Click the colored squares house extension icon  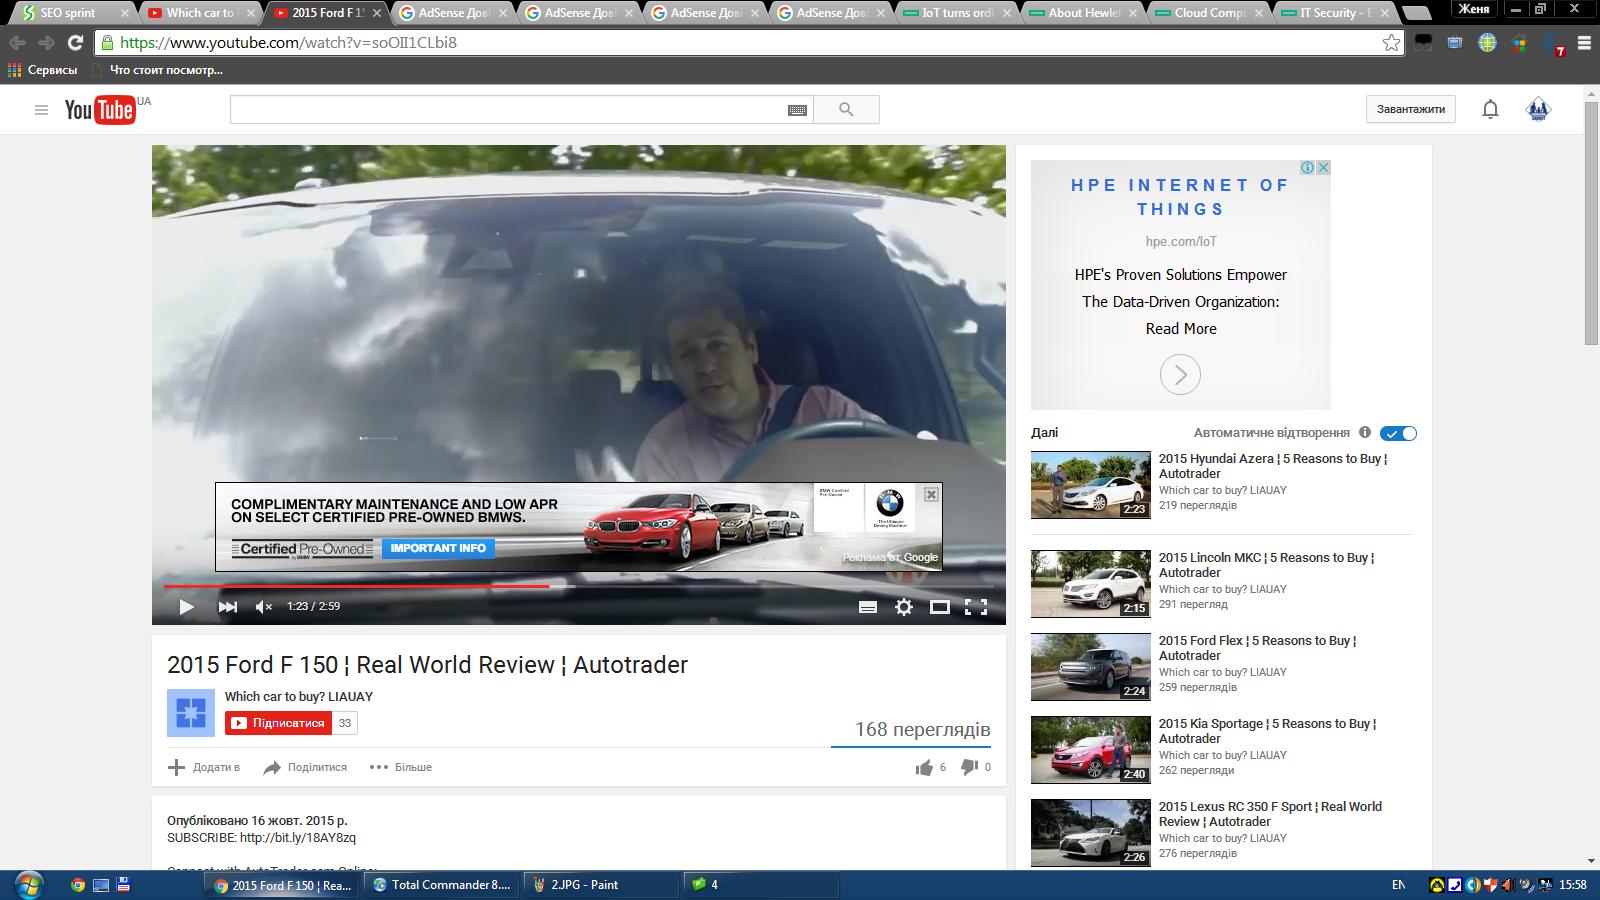coord(1519,43)
